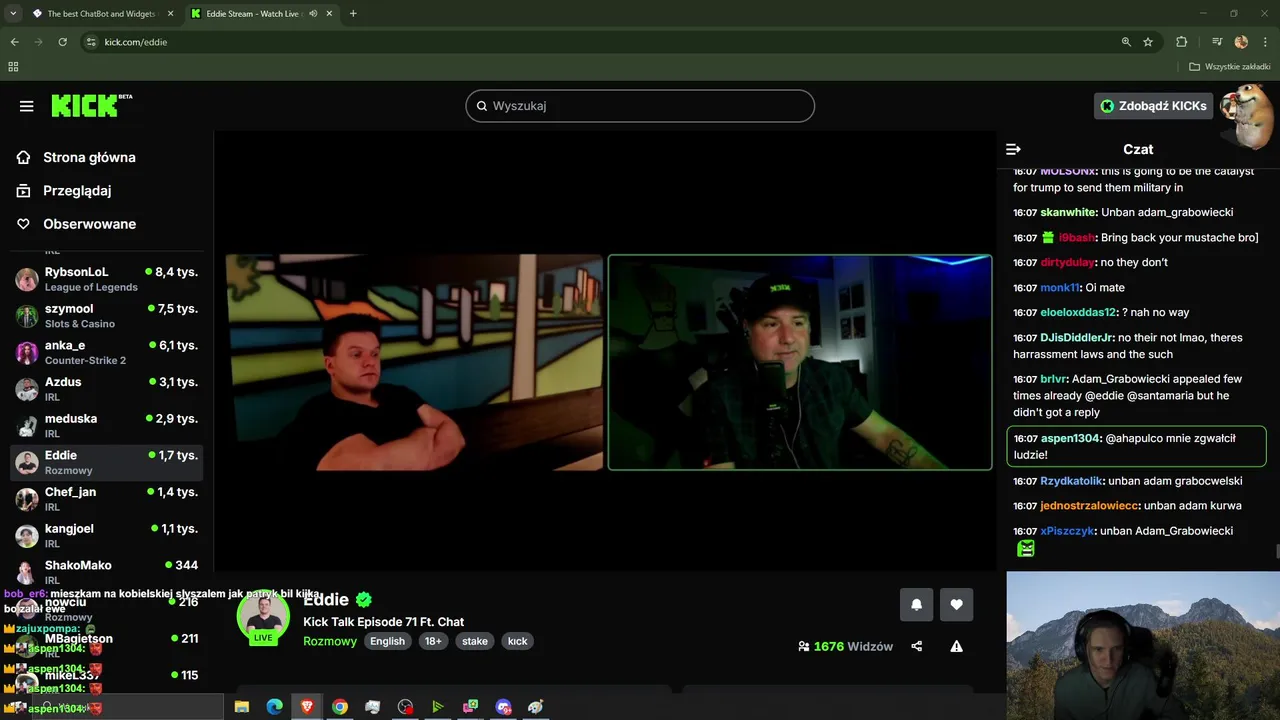This screenshot has height=720, width=1280.
Task: Open Eddie's LIVE avatar
Action: (263, 617)
